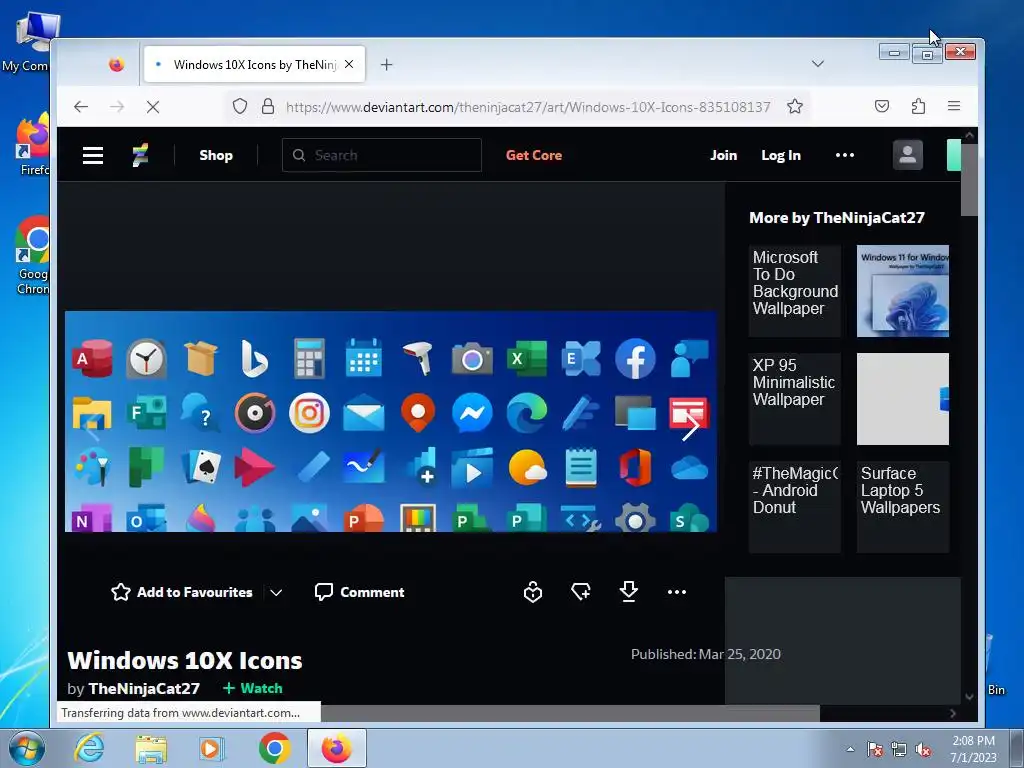
Task: Click the network tray icon
Action: point(899,750)
